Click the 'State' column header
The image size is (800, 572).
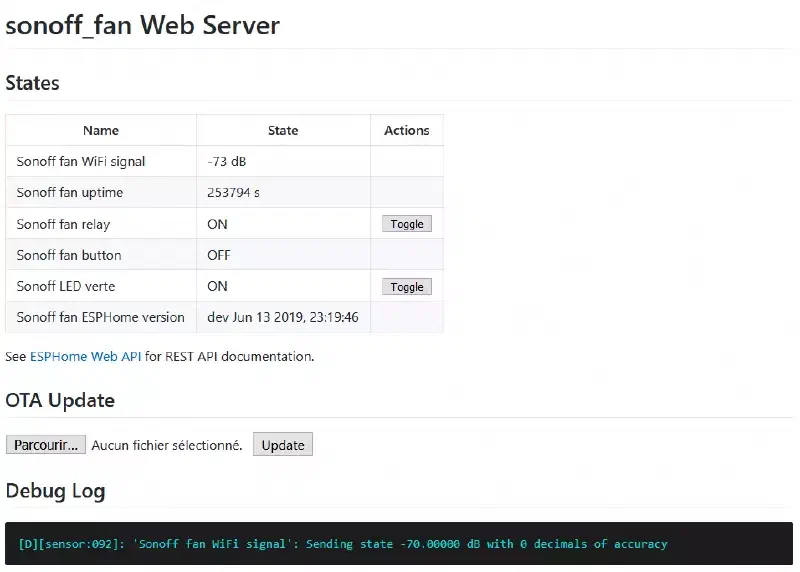tap(283, 131)
